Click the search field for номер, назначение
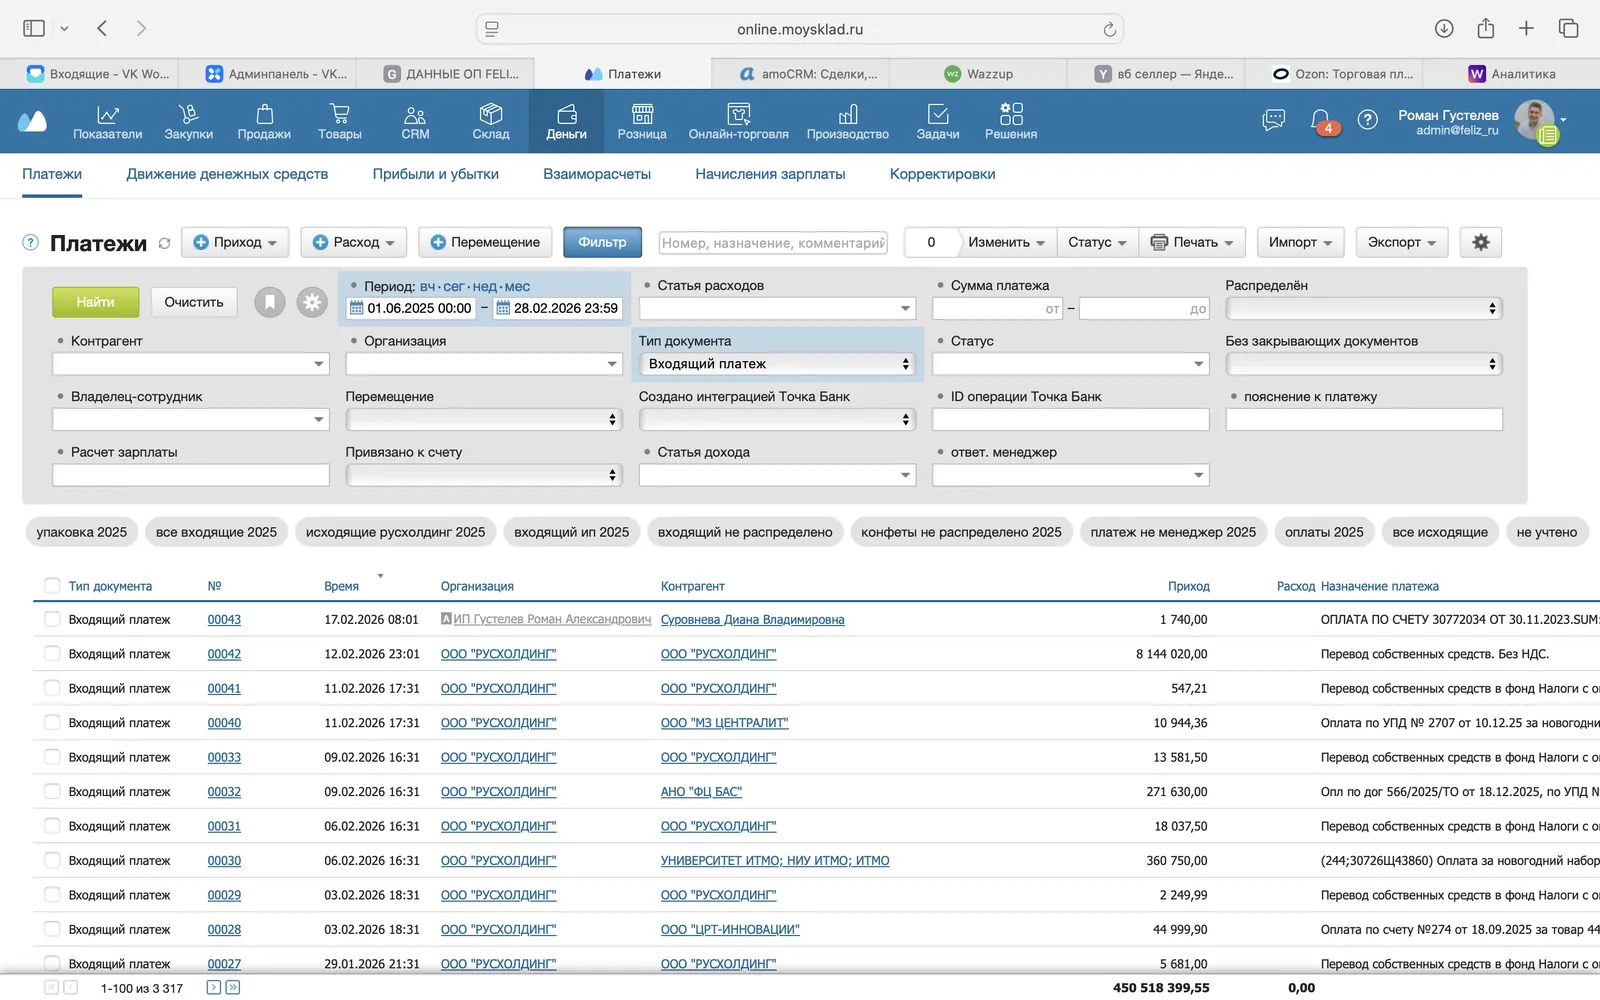The height and width of the screenshot is (1000, 1600). 773,242
